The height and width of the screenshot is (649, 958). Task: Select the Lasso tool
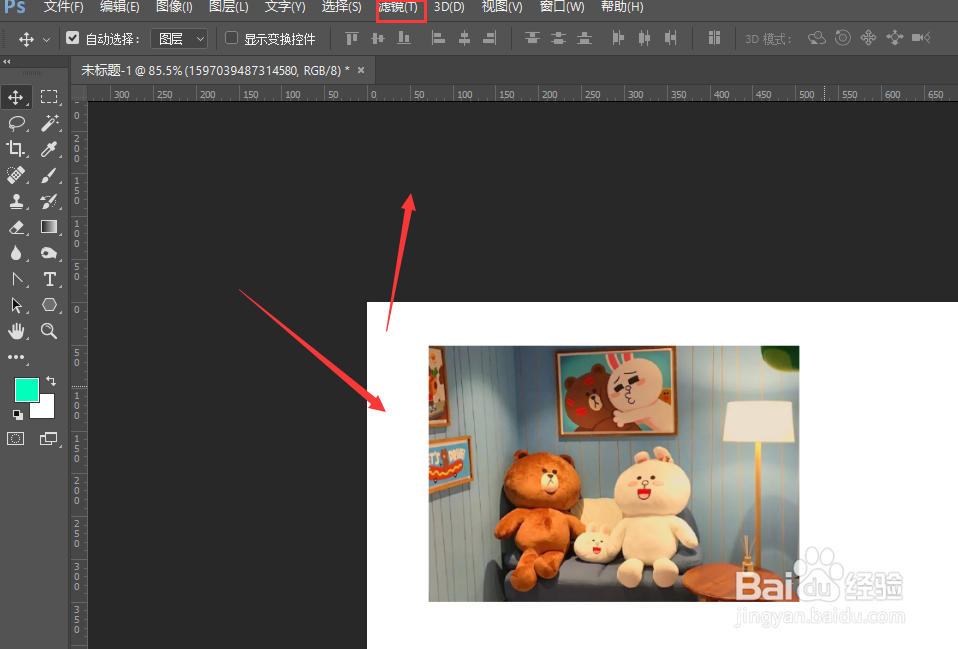pyautogui.click(x=16, y=123)
